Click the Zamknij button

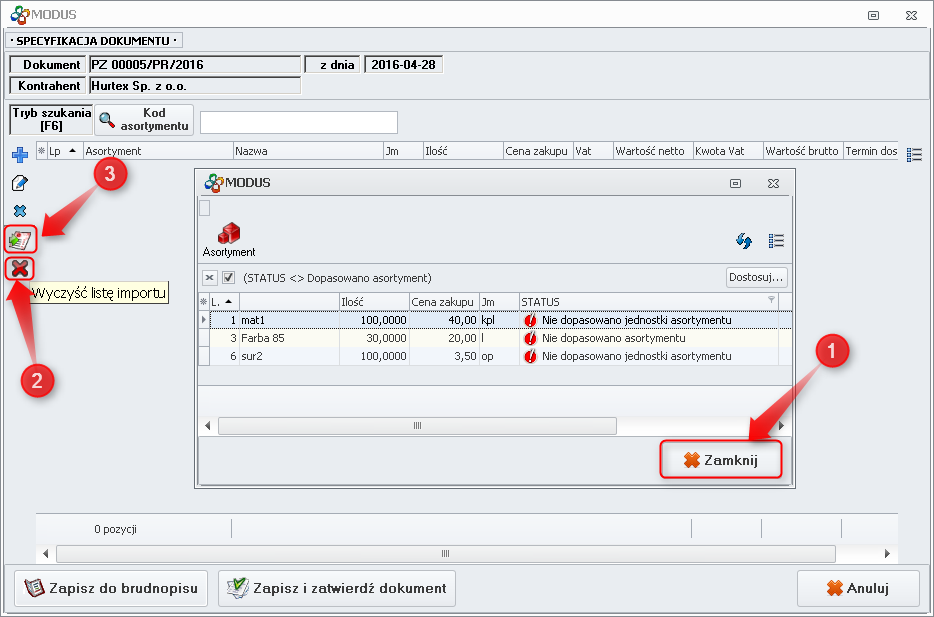(x=720, y=460)
